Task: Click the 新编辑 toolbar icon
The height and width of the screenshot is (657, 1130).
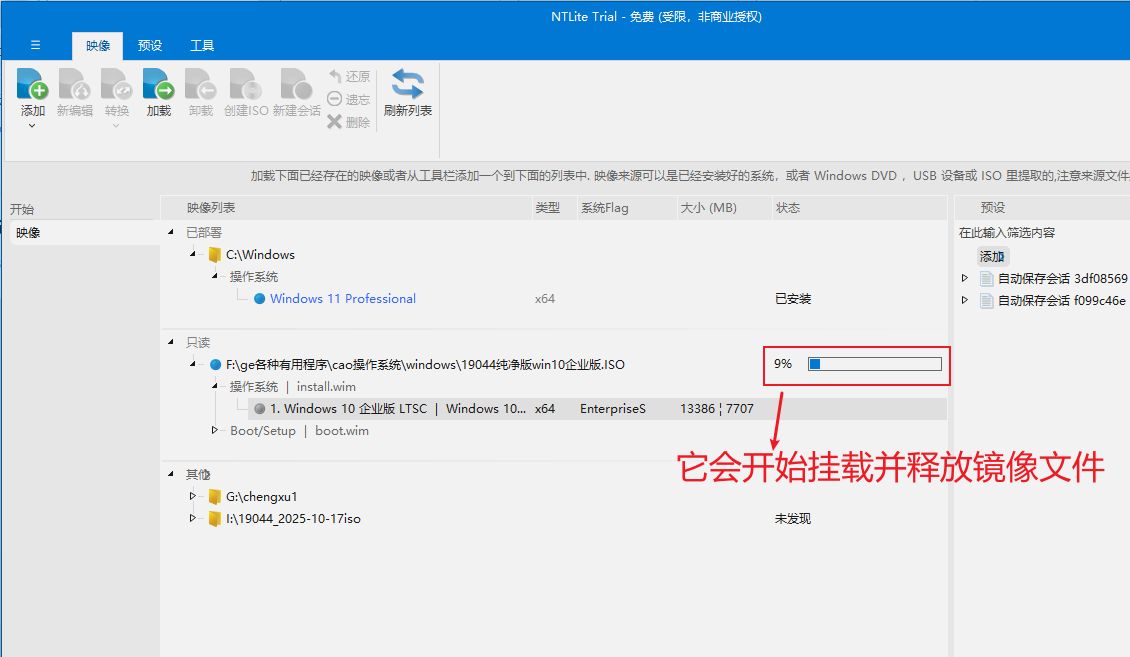Action: point(74,85)
